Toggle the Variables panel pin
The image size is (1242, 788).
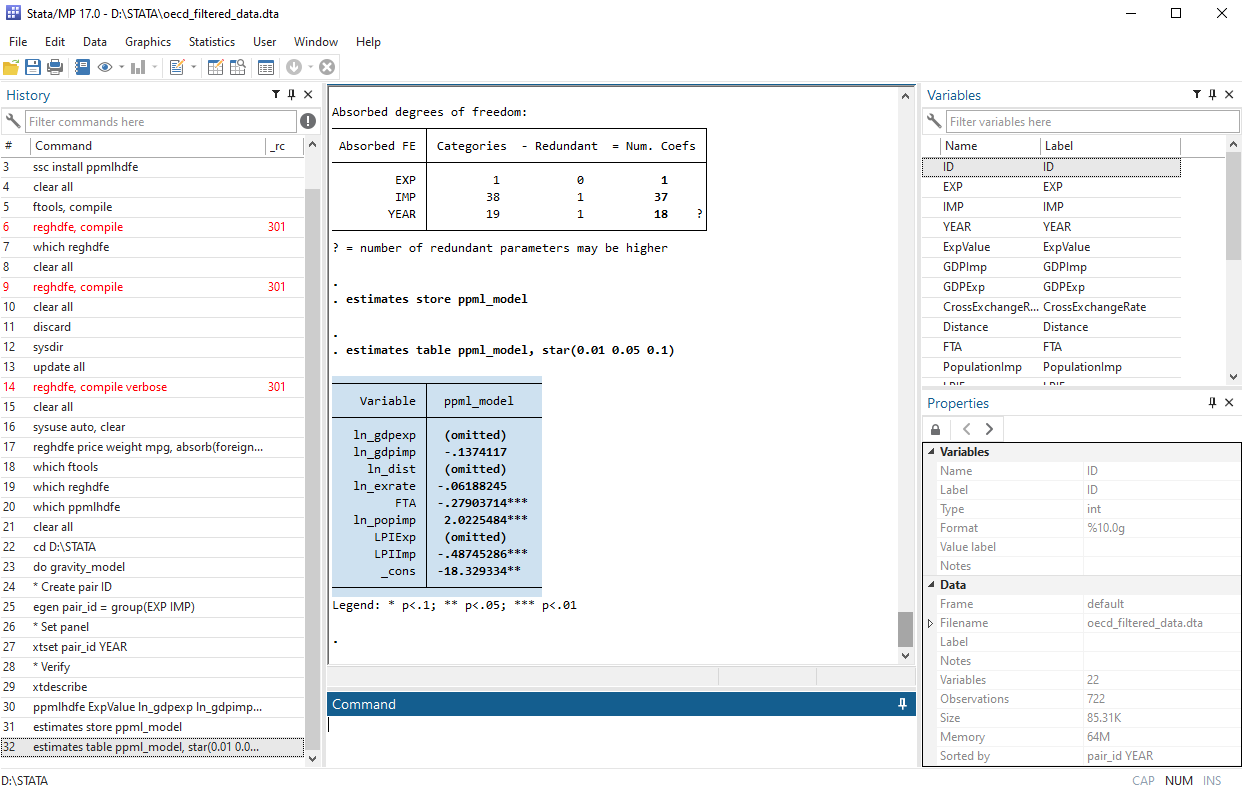coord(1212,95)
